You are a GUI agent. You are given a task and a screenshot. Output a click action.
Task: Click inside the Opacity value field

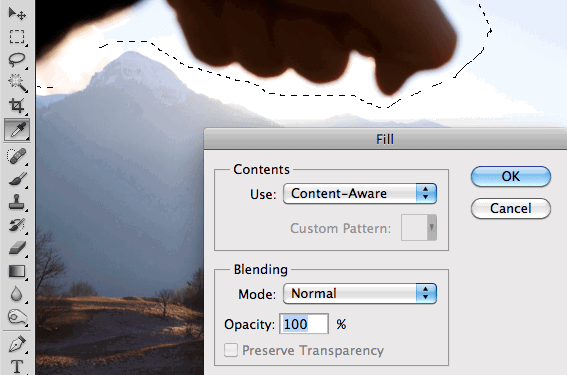[304, 324]
